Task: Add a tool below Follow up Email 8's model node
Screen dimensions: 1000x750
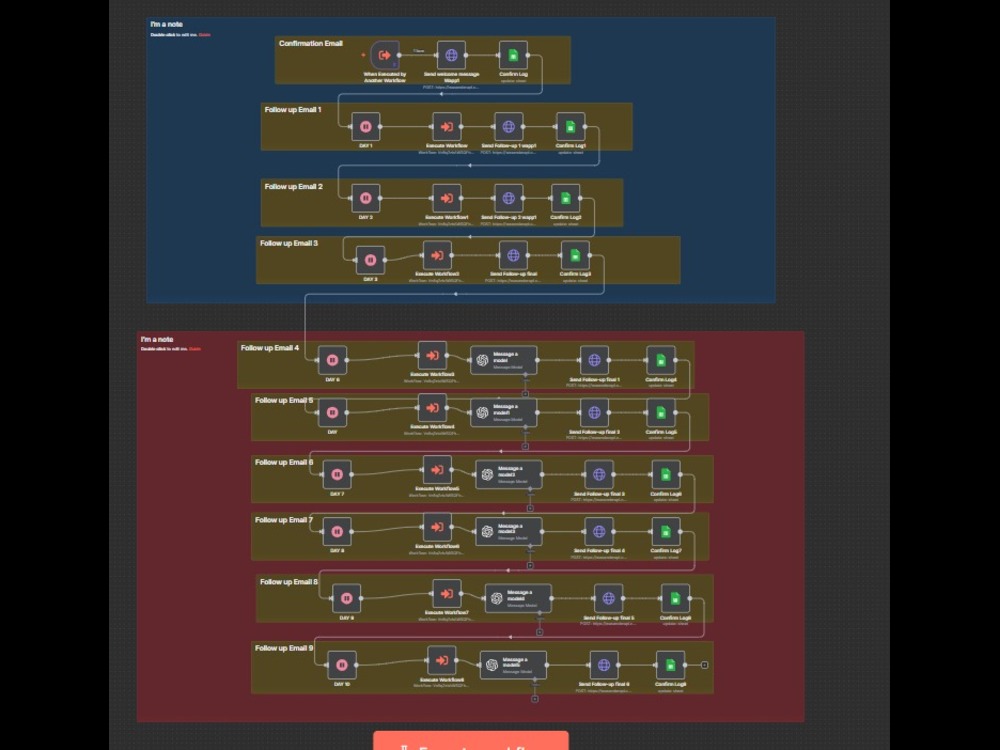Action: pos(540,632)
